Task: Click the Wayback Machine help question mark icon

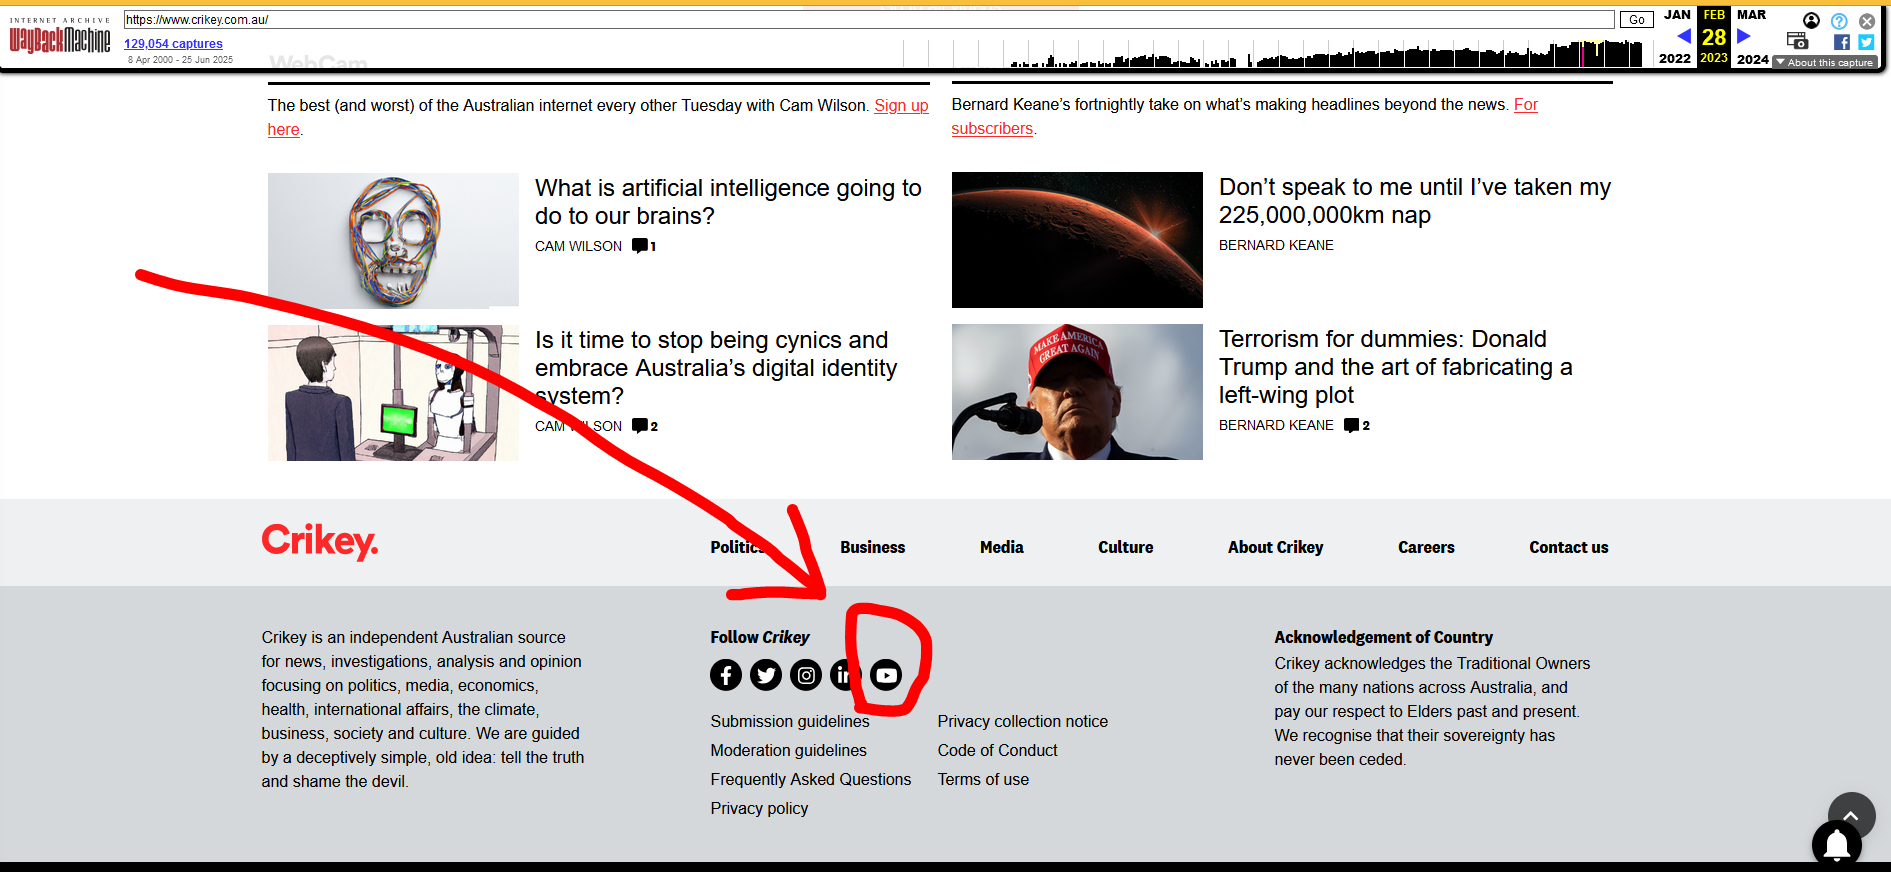Action: [x=1839, y=21]
